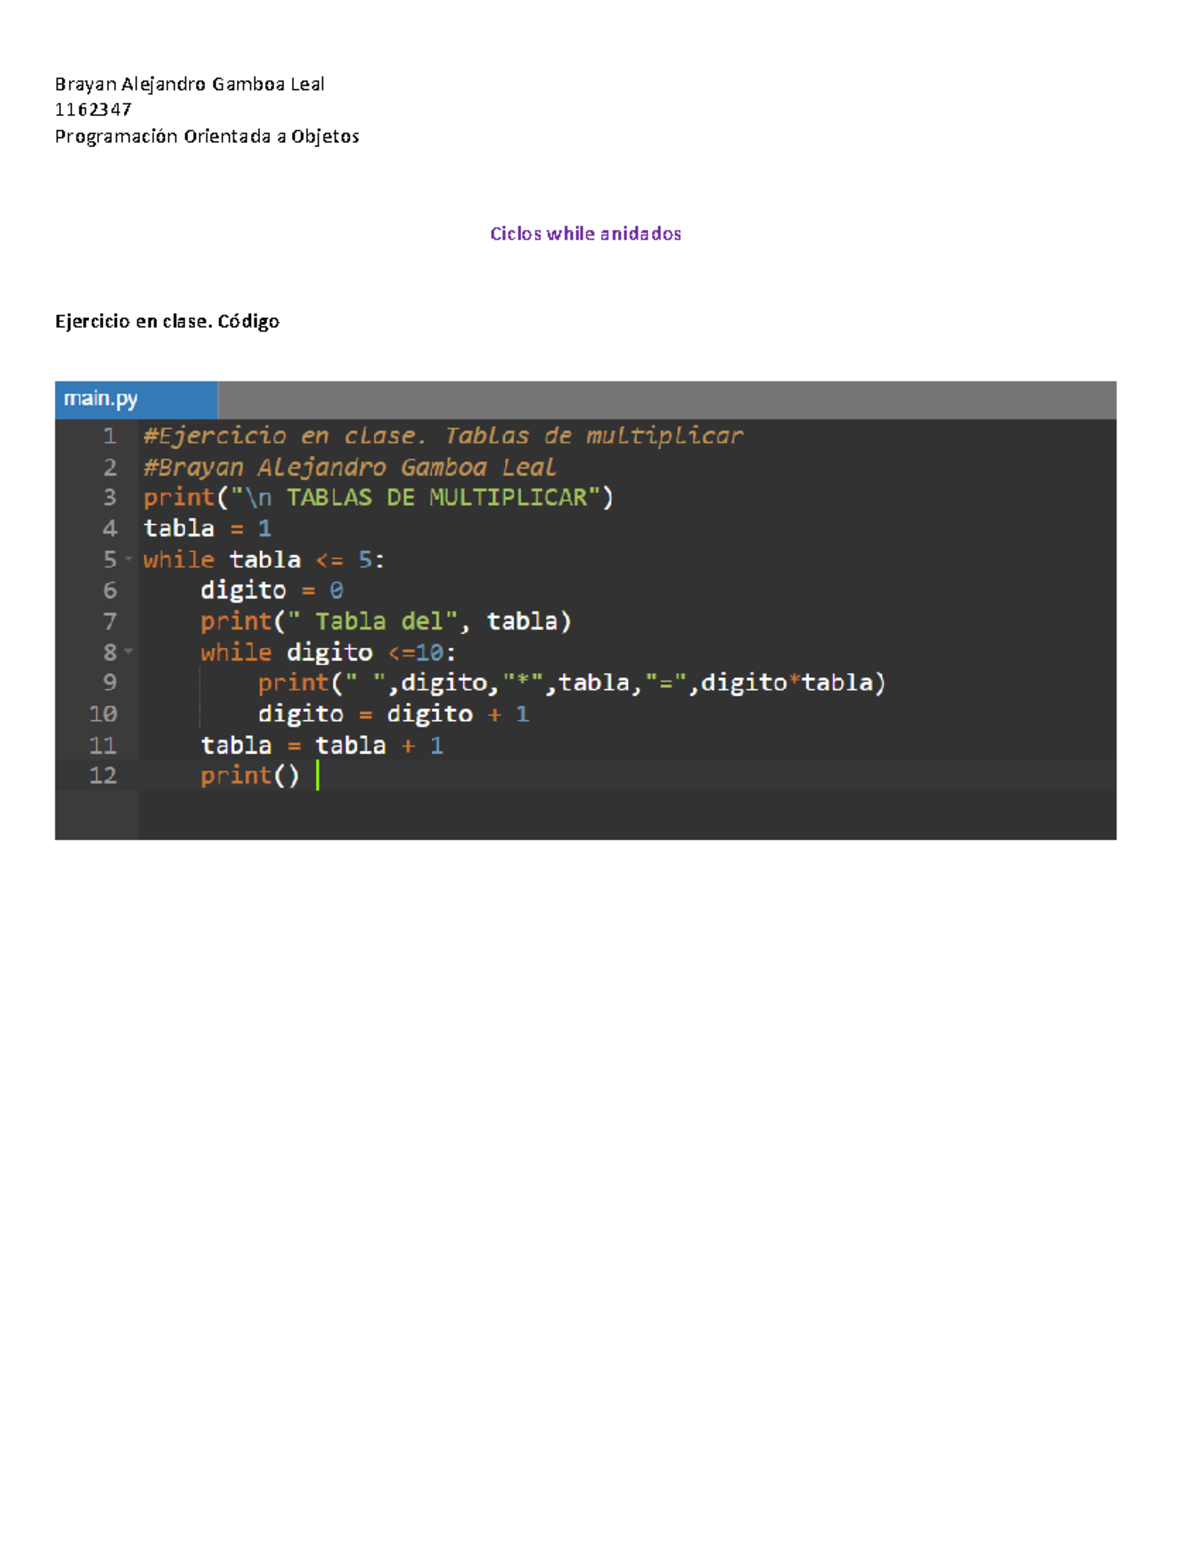Click the Programación Orientada a Objetos text
The height and width of the screenshot is (1553, 1200).
[207, 136]
